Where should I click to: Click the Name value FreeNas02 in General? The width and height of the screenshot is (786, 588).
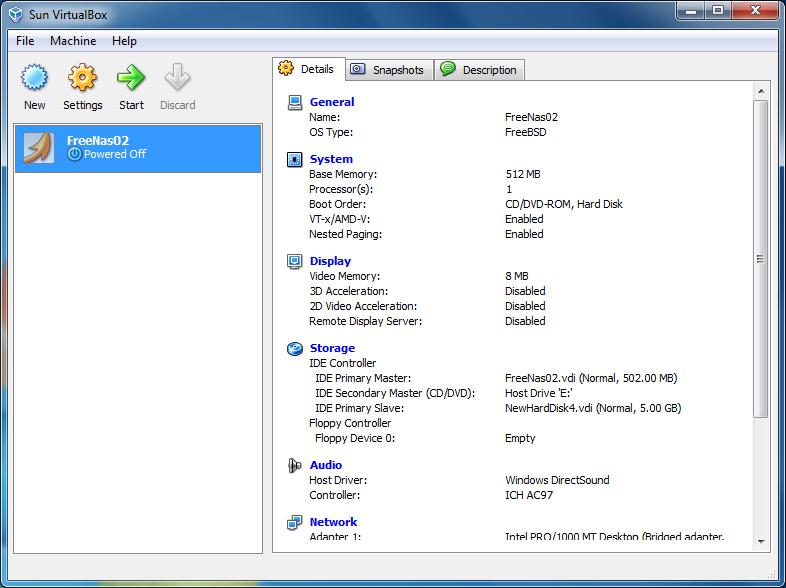pyautogui.click(x=531, y=117)
